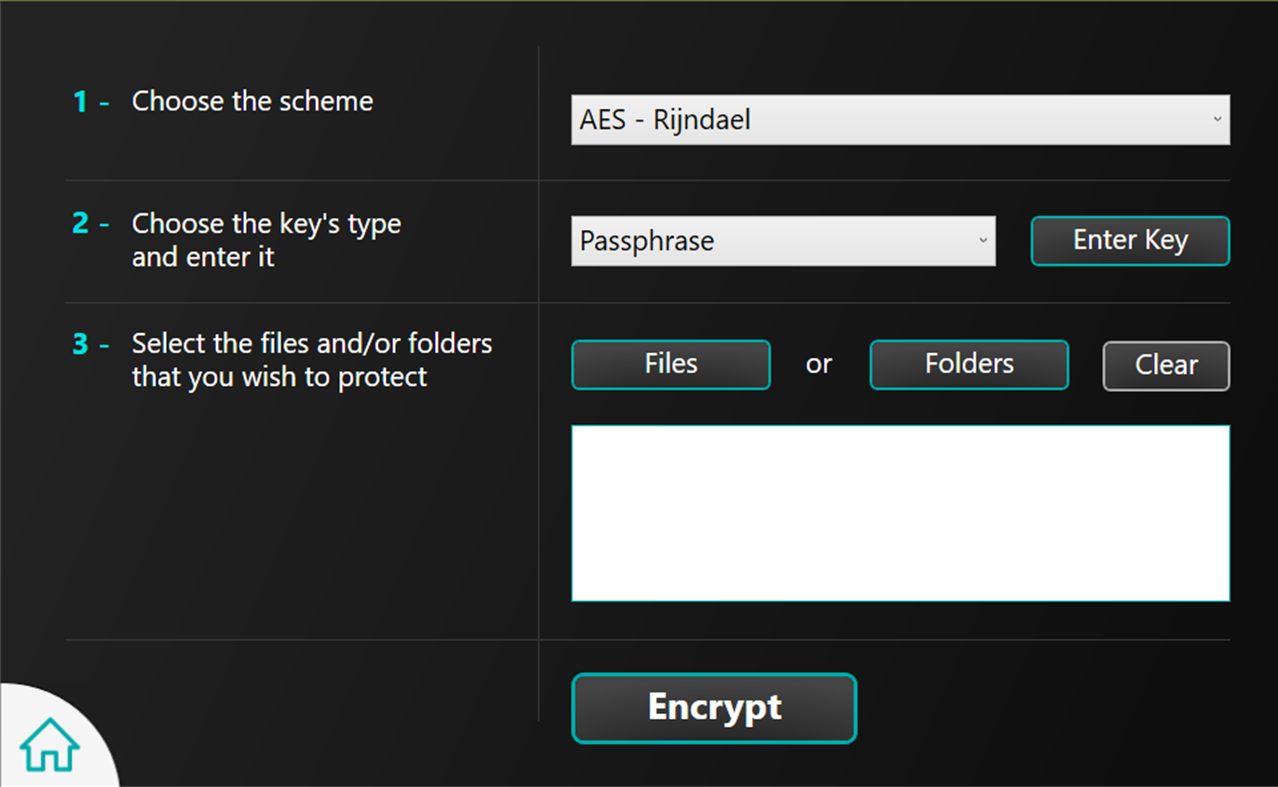Click "that you wish to protect" text
Screen dimensions: 1278x787
coord(279,377)
